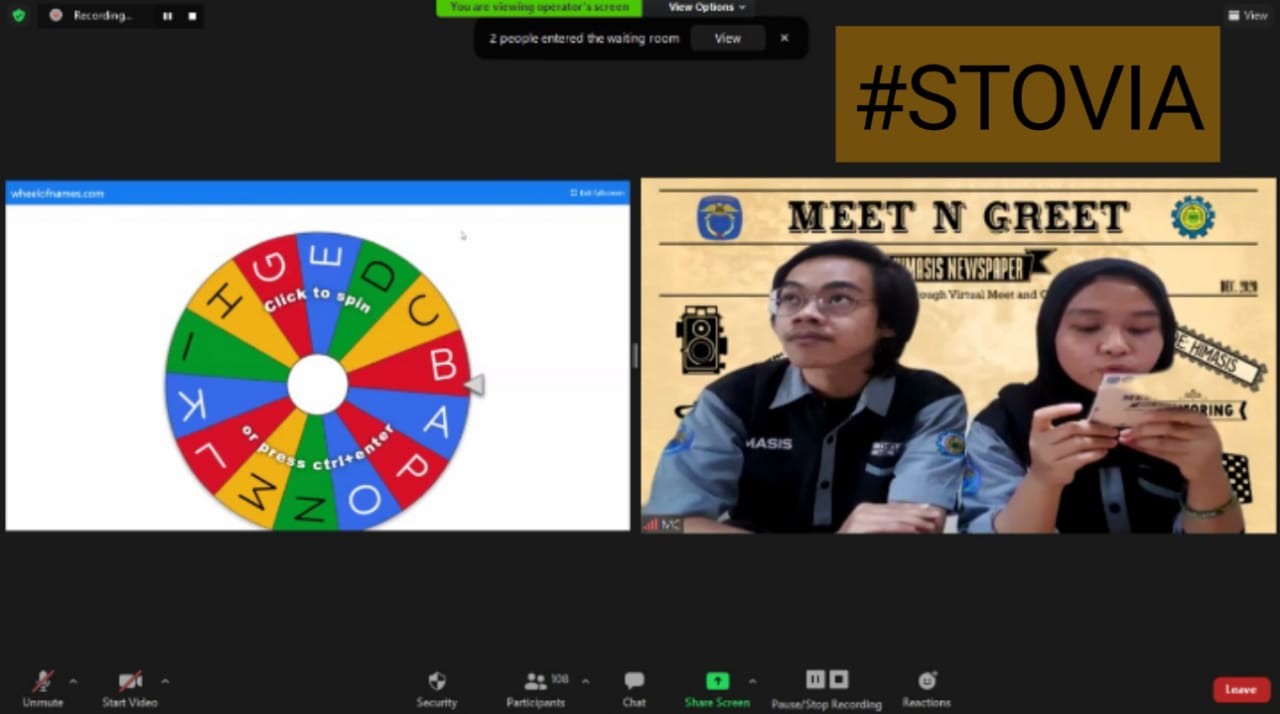
Task: Click the red B wheel segment
Action: (430, 366)
